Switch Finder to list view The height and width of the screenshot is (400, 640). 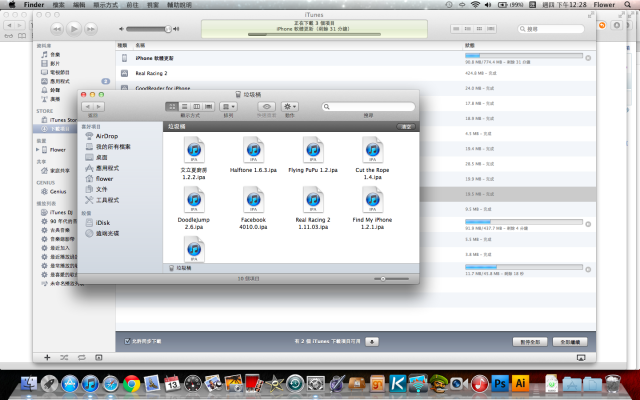pyautogui.click(x=184, y=107)
